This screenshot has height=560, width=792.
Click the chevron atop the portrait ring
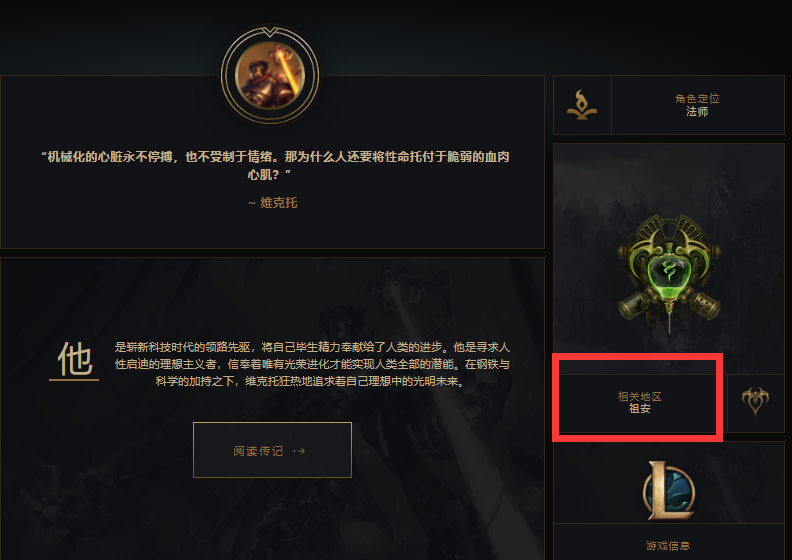point(270,32)
